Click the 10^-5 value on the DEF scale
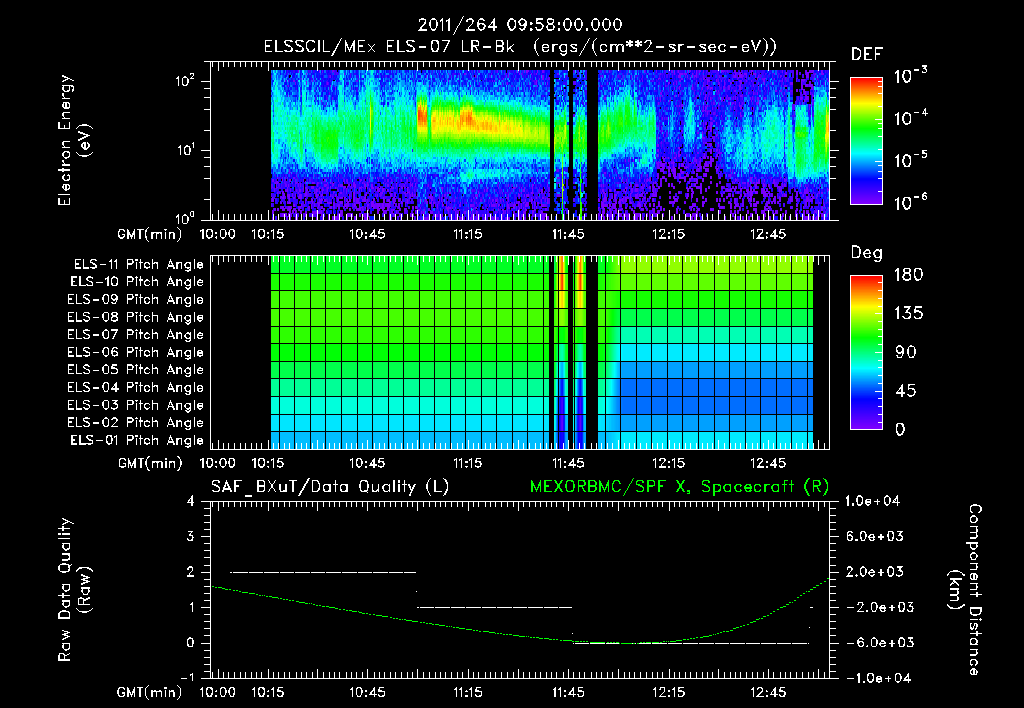Screen dimensions: 1024x708 click(910, 160)
